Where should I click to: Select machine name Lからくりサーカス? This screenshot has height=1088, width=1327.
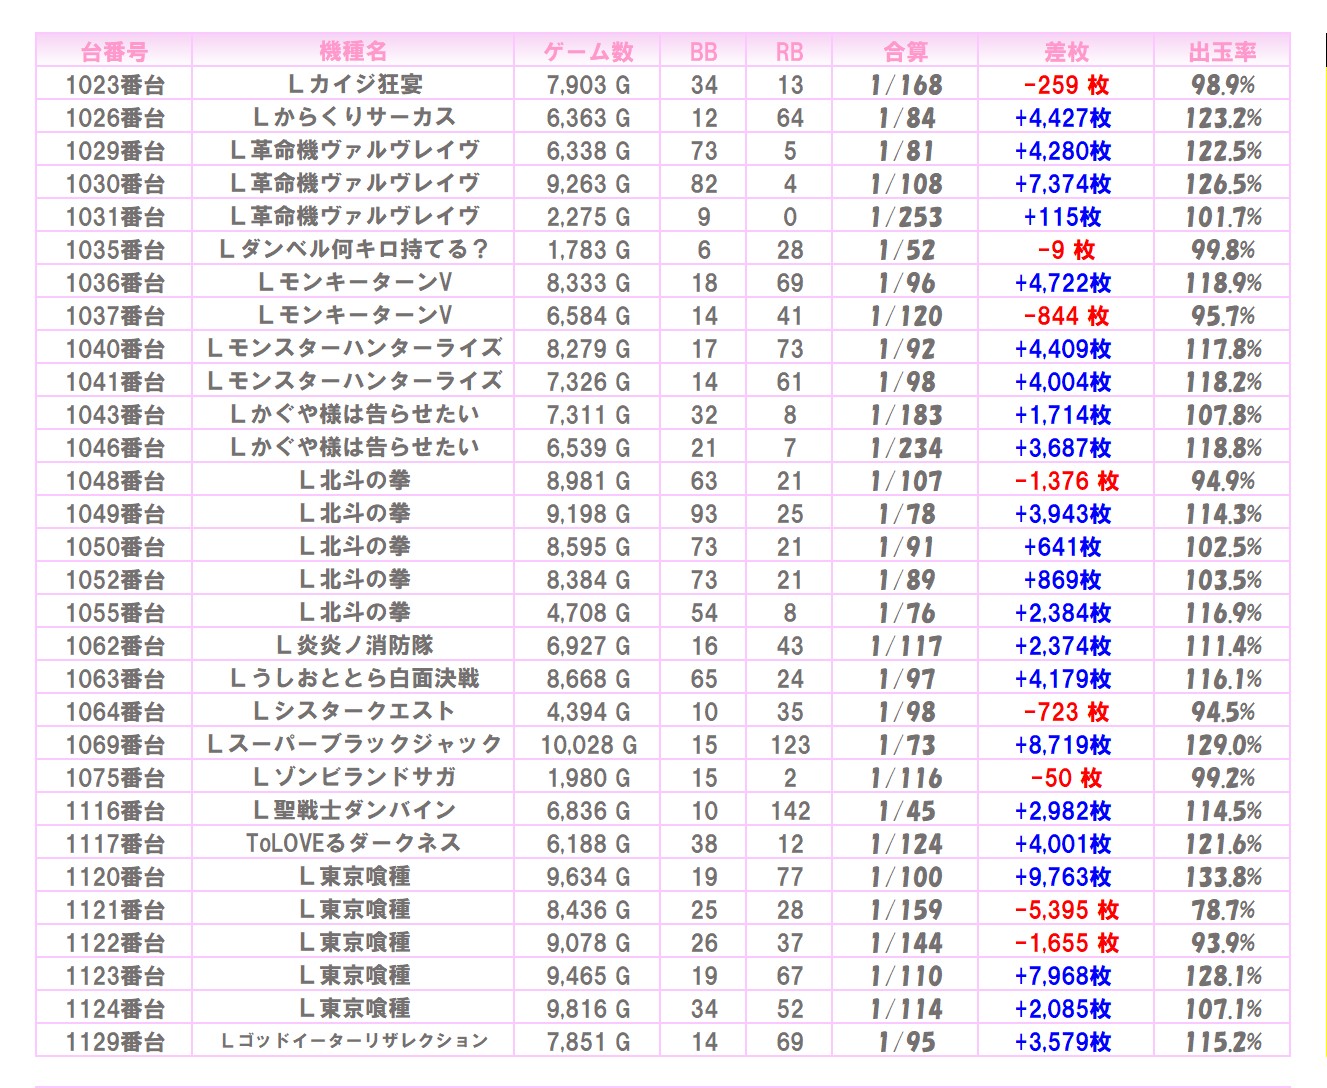click(354, 117)
